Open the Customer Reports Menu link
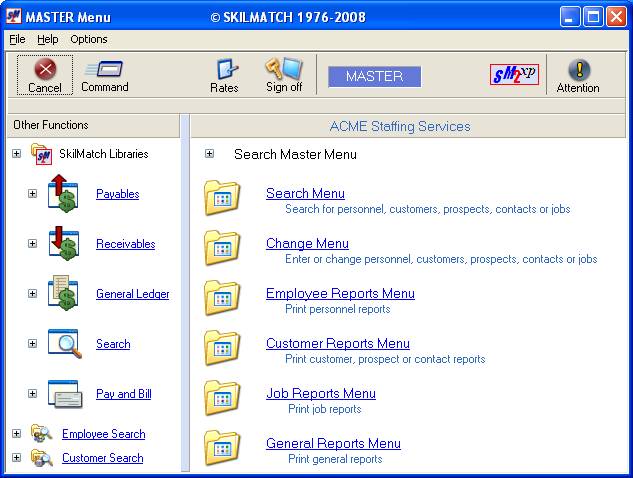Viewport: 633px width, 478px height. [x=338, y=344]
